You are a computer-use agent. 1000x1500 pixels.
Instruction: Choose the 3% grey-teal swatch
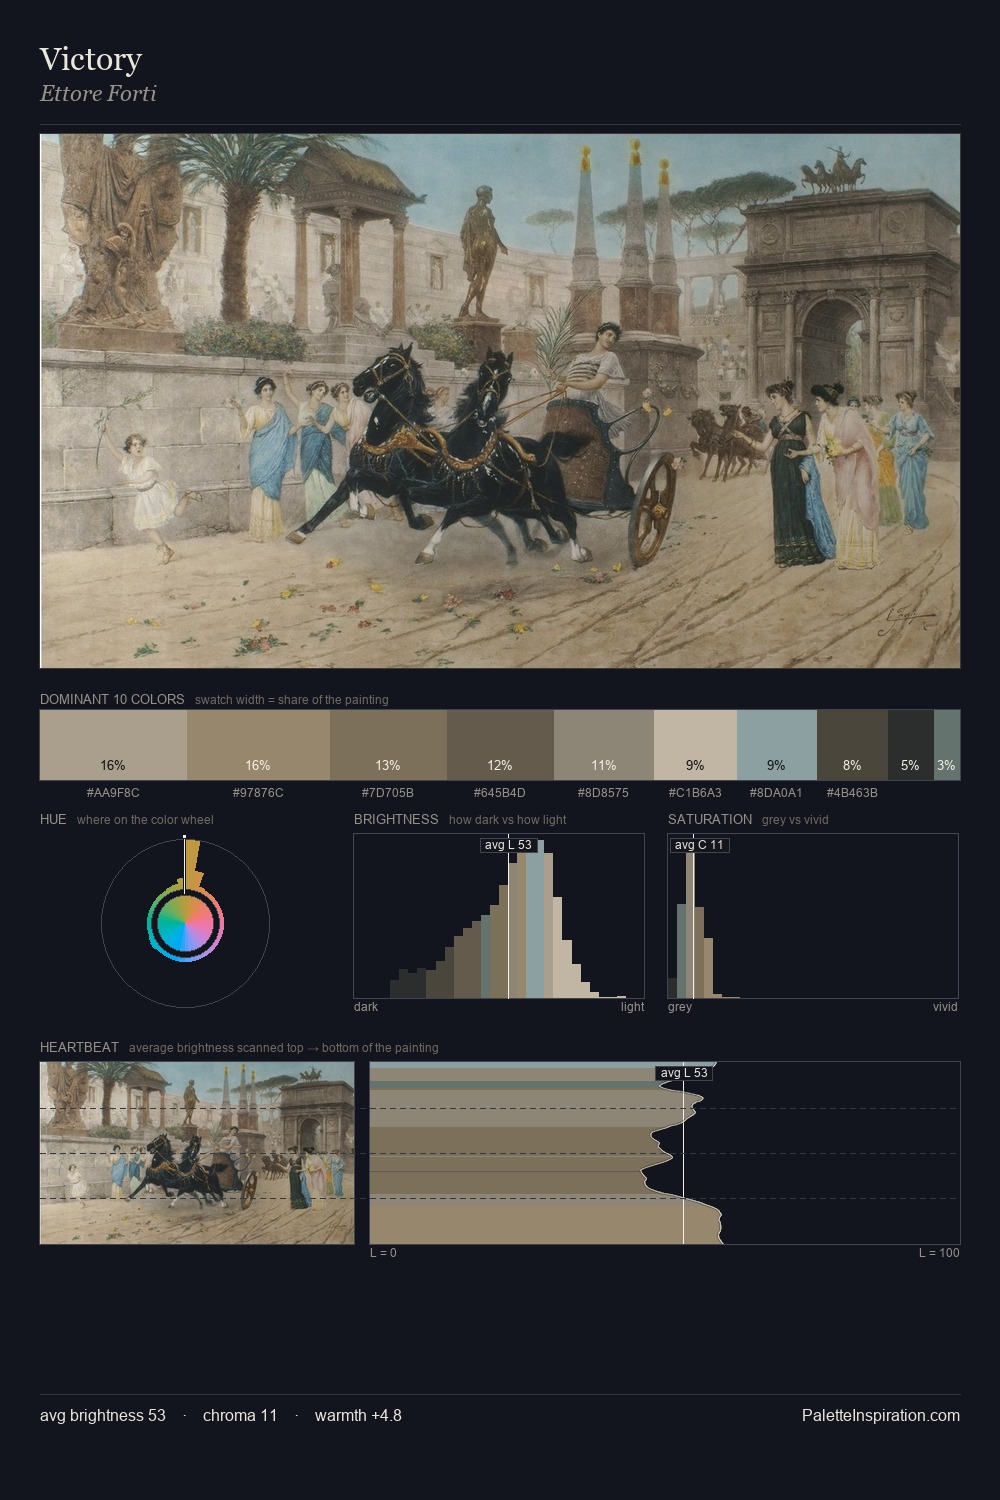tap(947, 745)
